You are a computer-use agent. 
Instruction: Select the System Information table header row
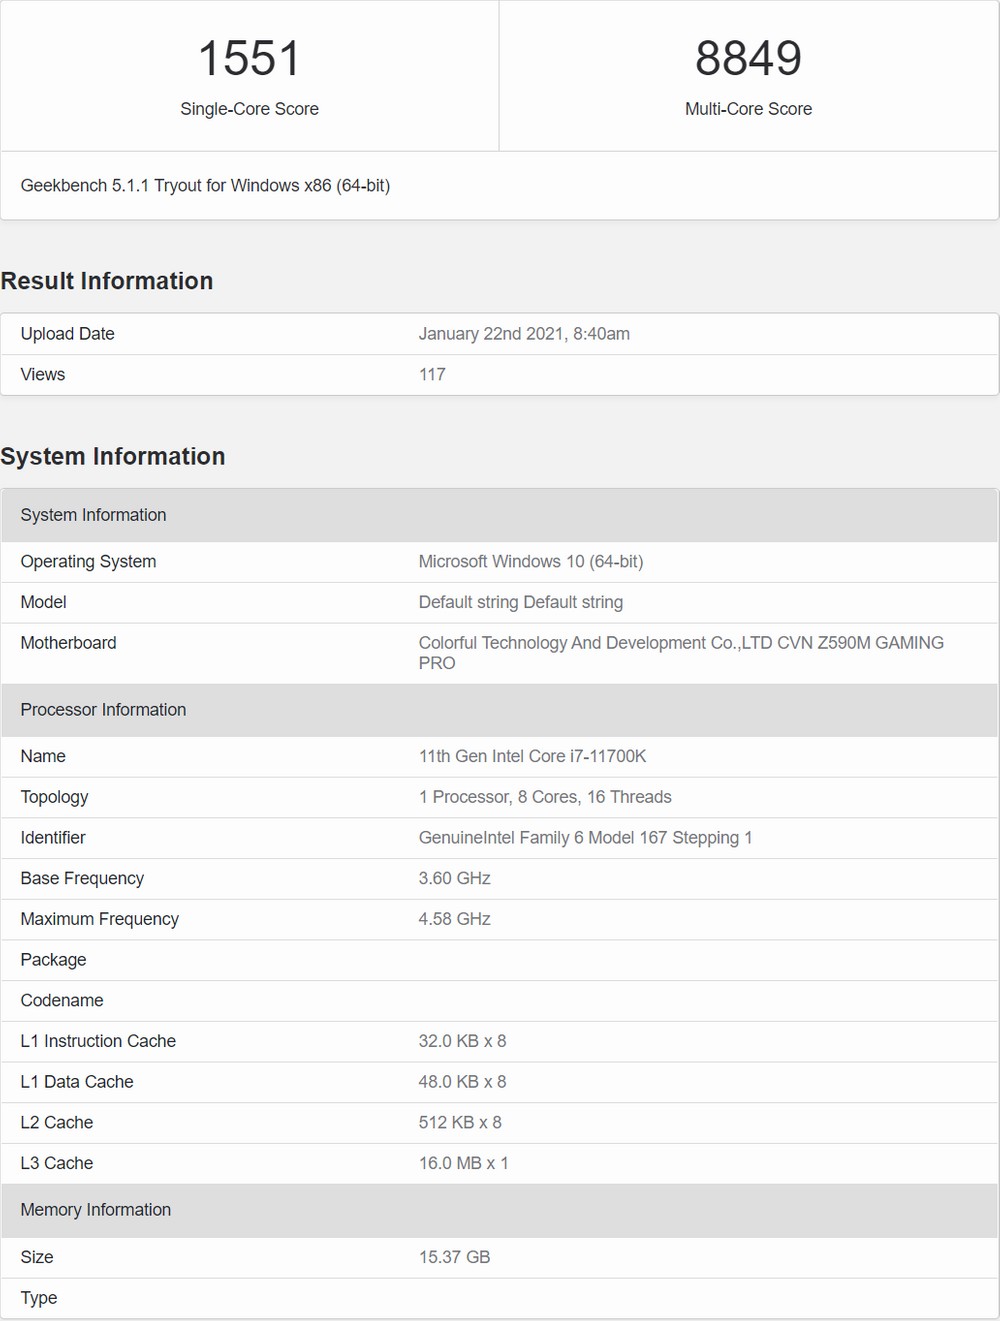(x=499, y=515)
